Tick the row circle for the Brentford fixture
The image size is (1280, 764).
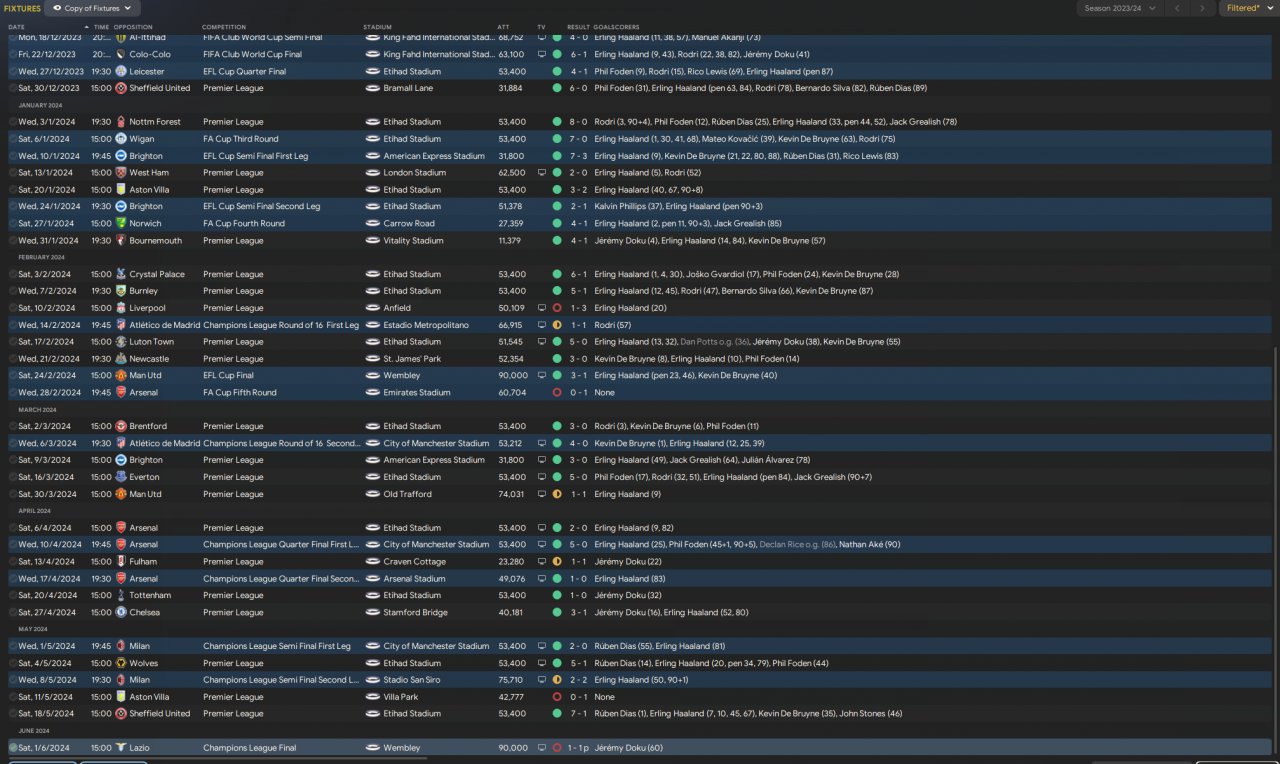point(13,426)
